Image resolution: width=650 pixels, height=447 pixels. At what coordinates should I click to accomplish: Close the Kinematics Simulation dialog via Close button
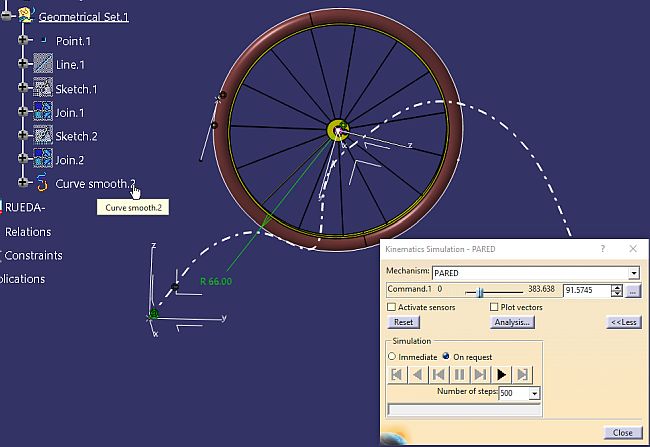[x=622, y=432]
